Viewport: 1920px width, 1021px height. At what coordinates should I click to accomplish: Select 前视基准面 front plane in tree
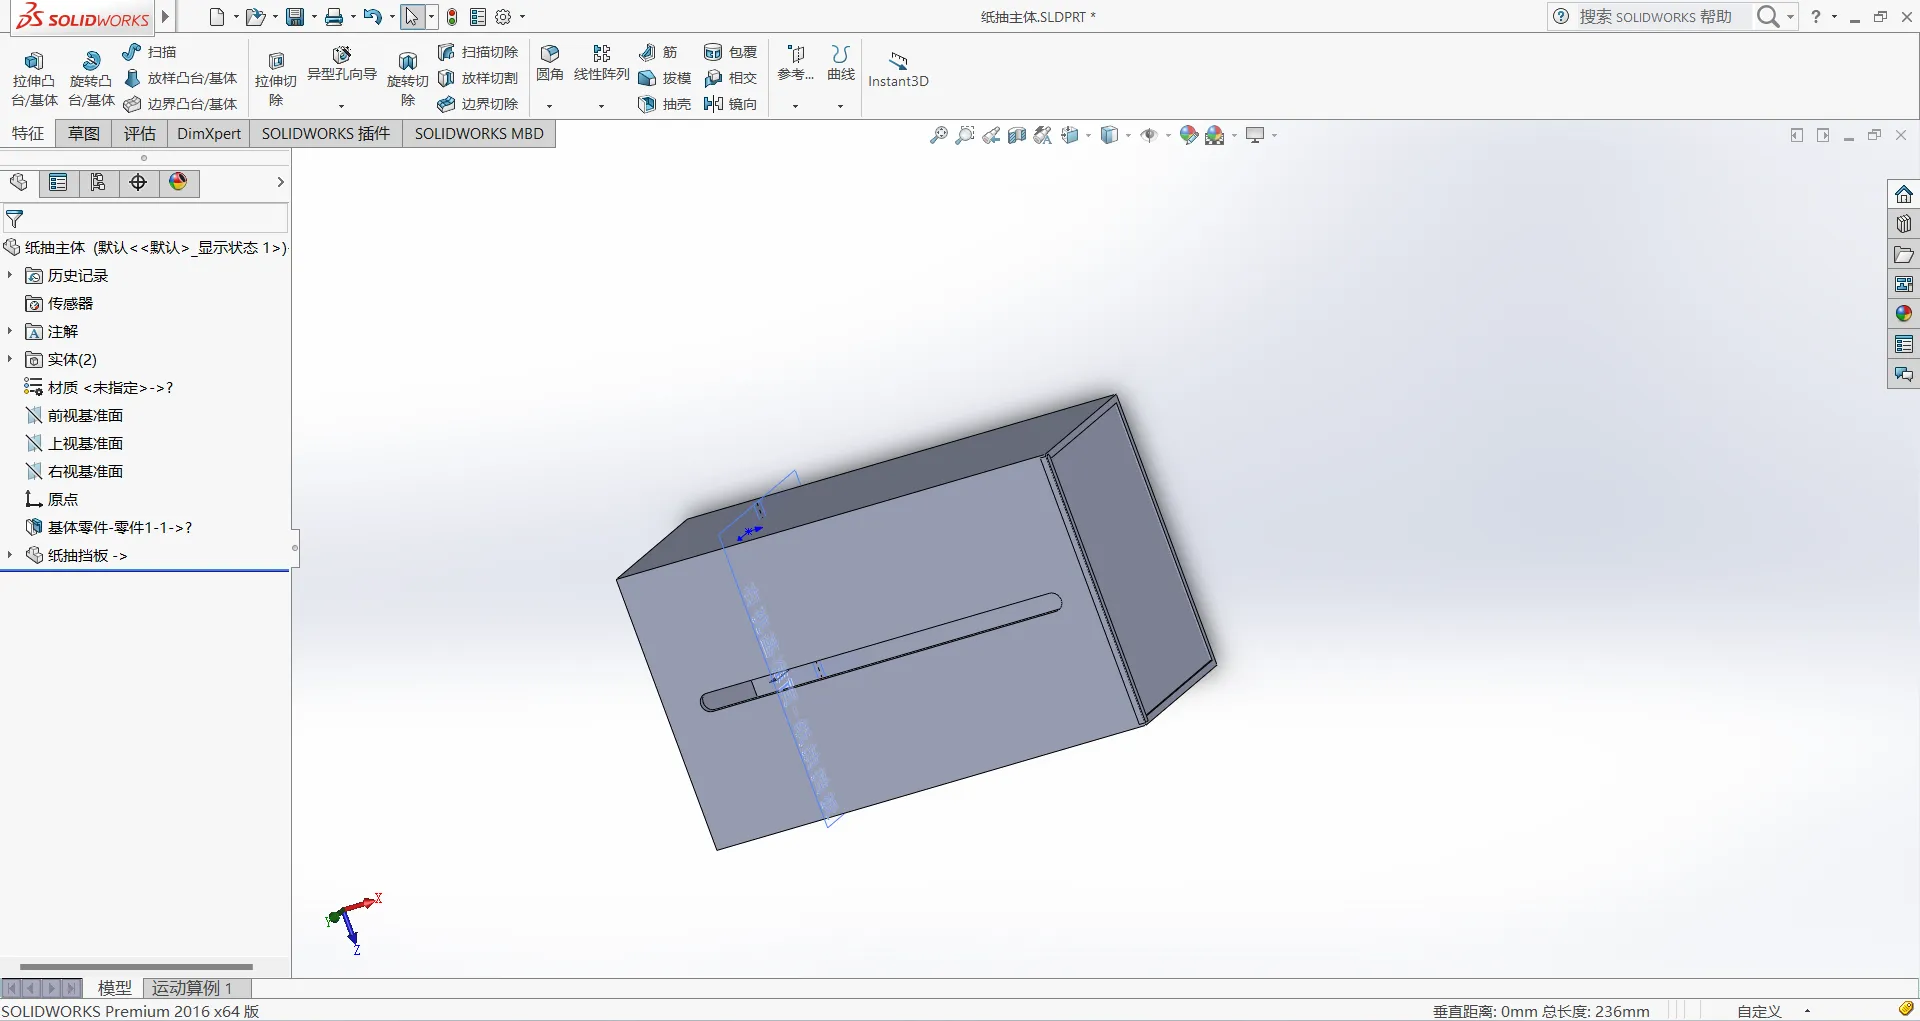coord(85,415)
